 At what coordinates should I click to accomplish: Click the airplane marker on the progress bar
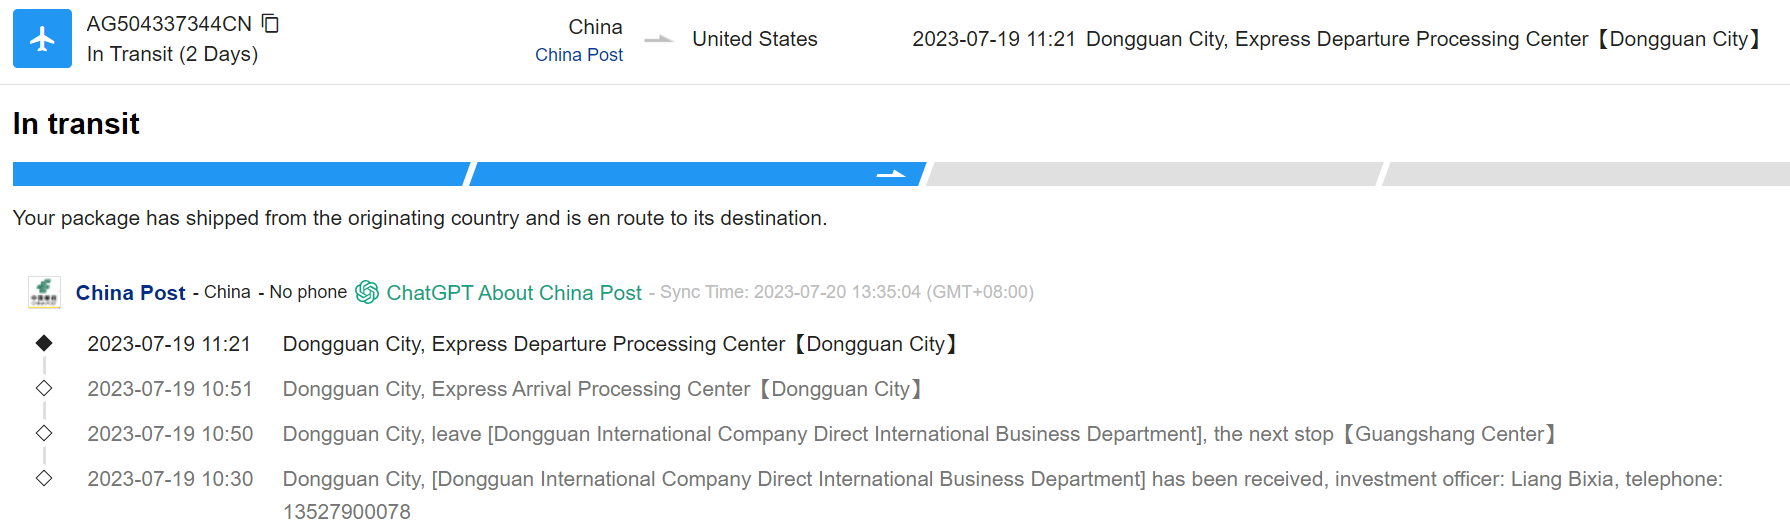tap(890, 174)
